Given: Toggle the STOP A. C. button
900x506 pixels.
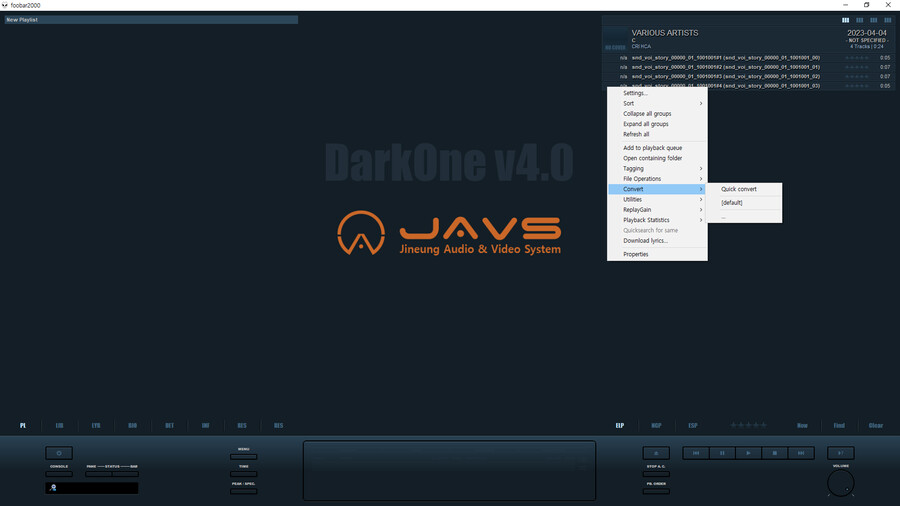Looking at the screenshot, I should [x=656, y=474].
